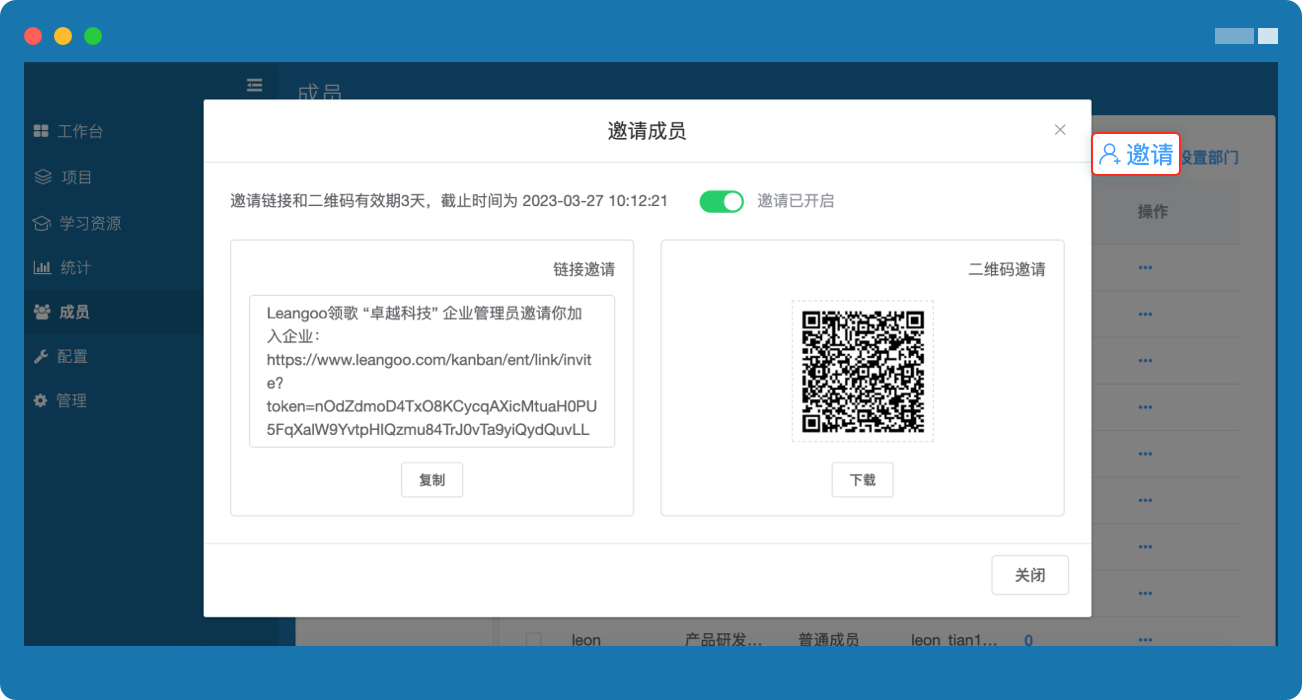Click the QR code image

(862, 371)
